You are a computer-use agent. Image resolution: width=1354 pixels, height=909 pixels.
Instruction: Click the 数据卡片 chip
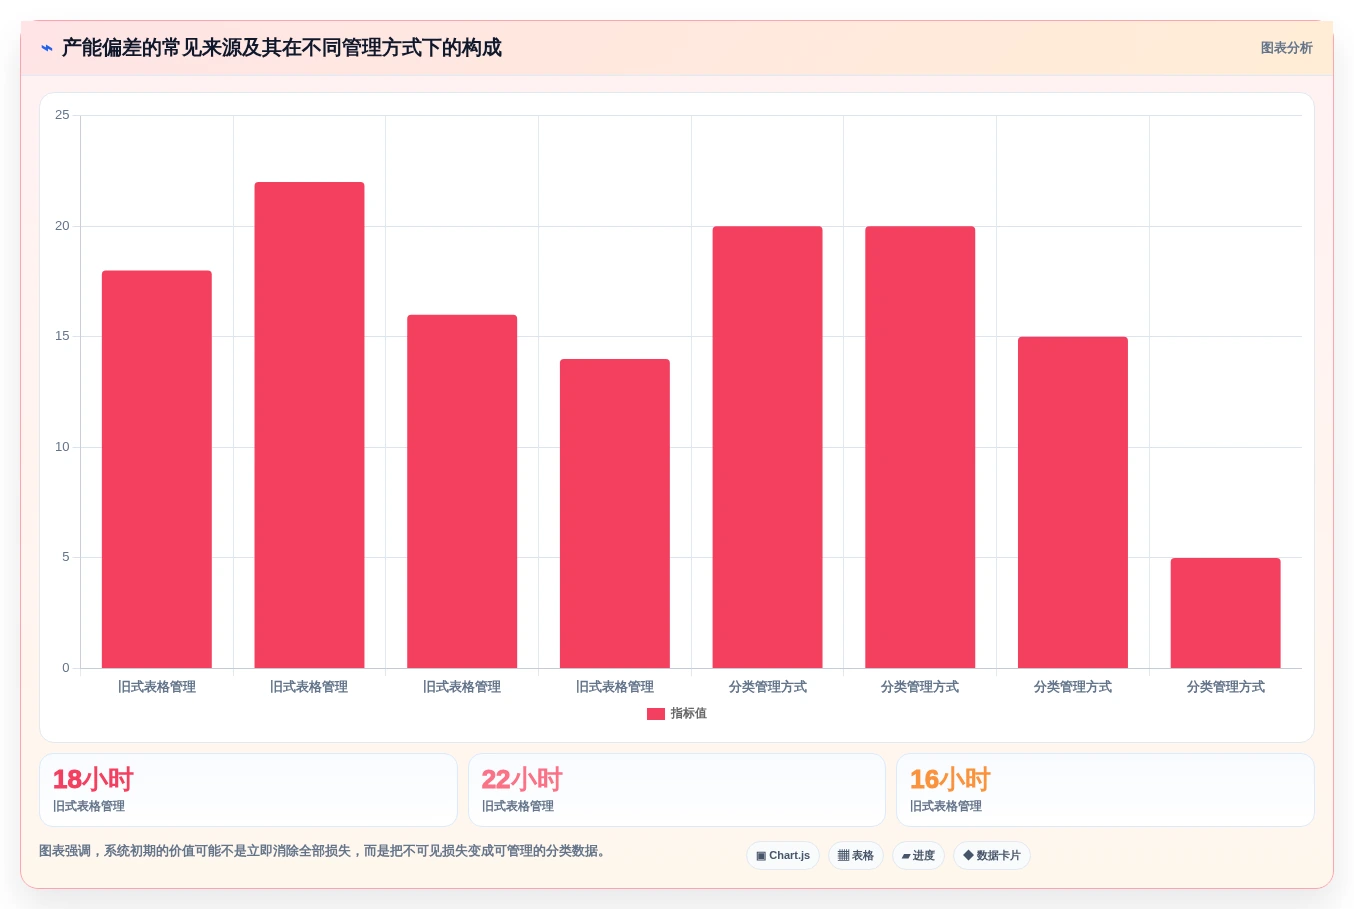[992, 856]
